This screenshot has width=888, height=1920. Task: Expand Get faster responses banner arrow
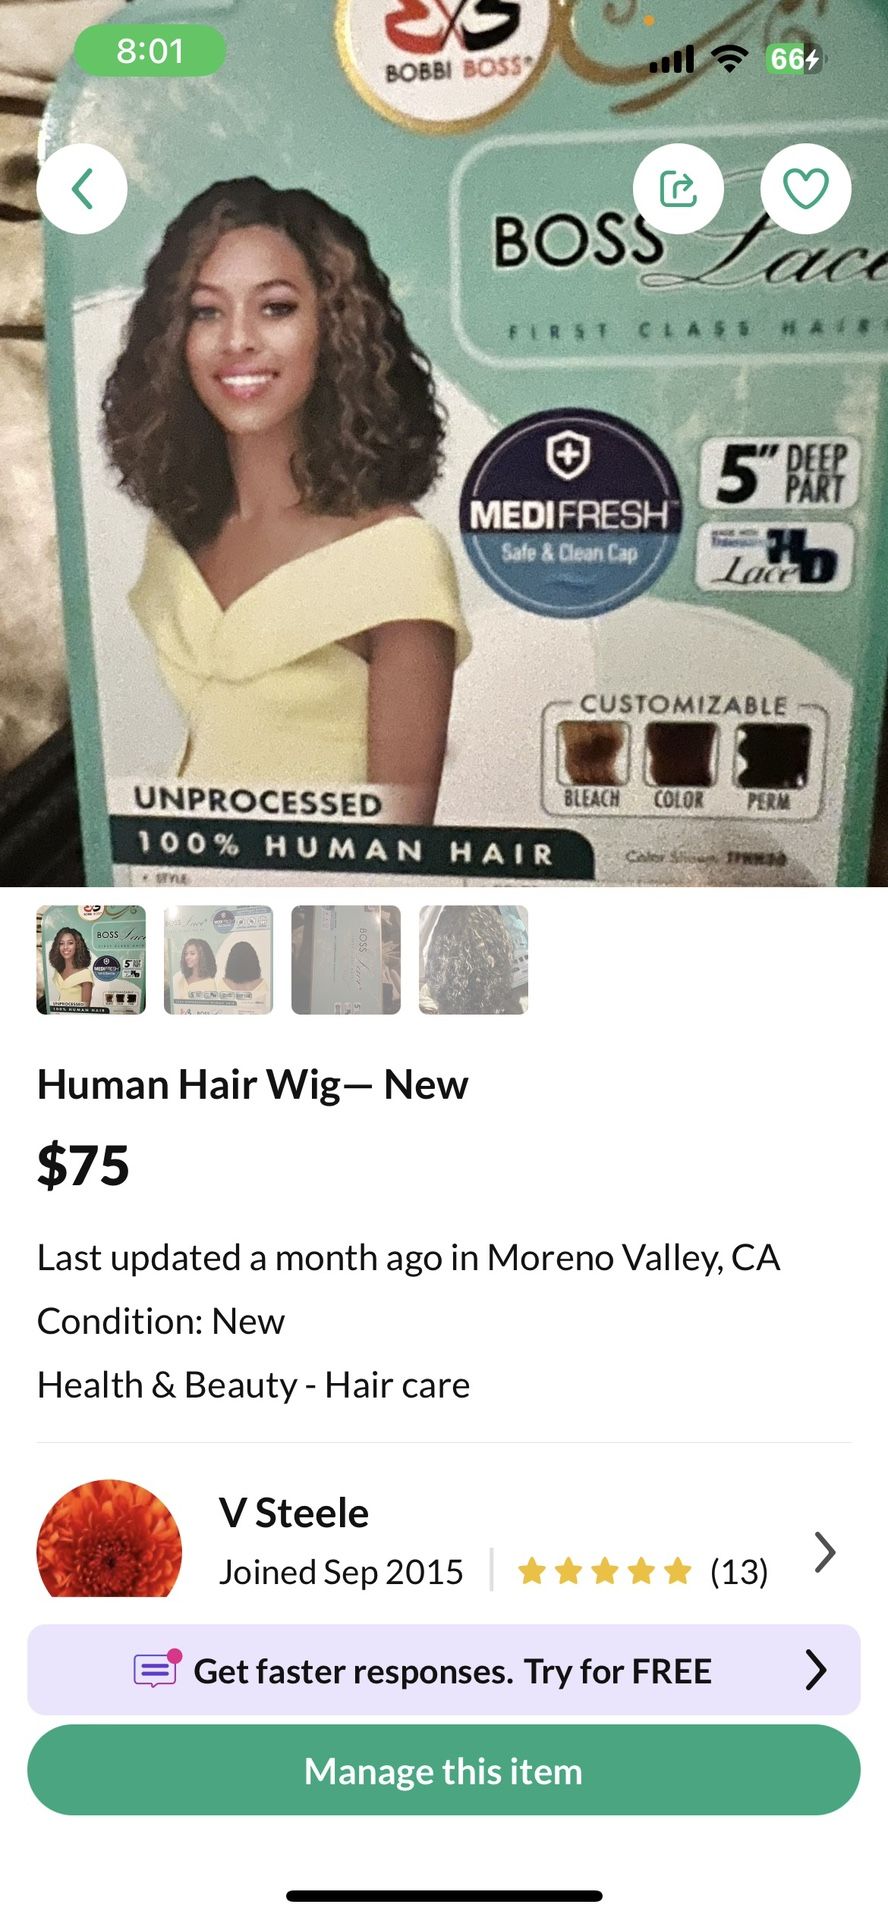(x=816, y=1670)
